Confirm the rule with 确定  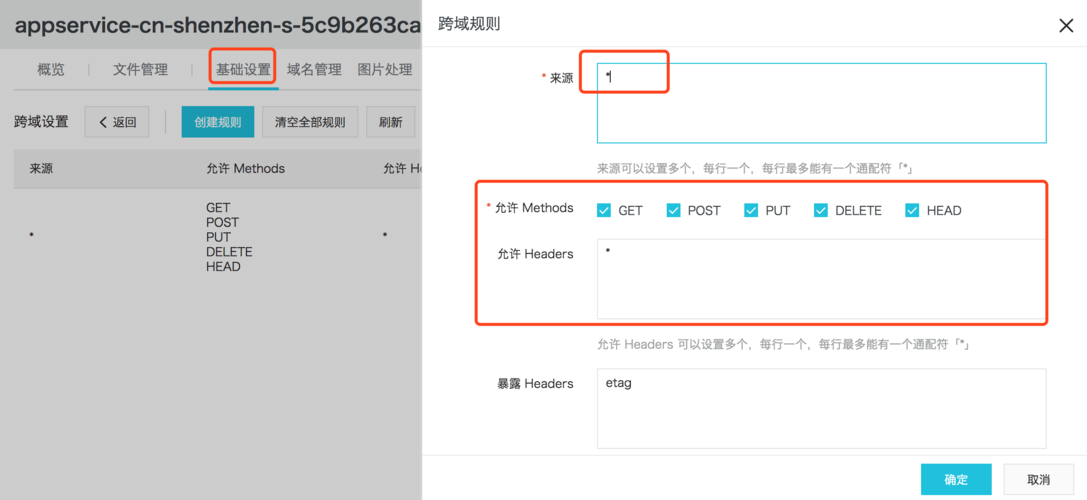(956, 480)
